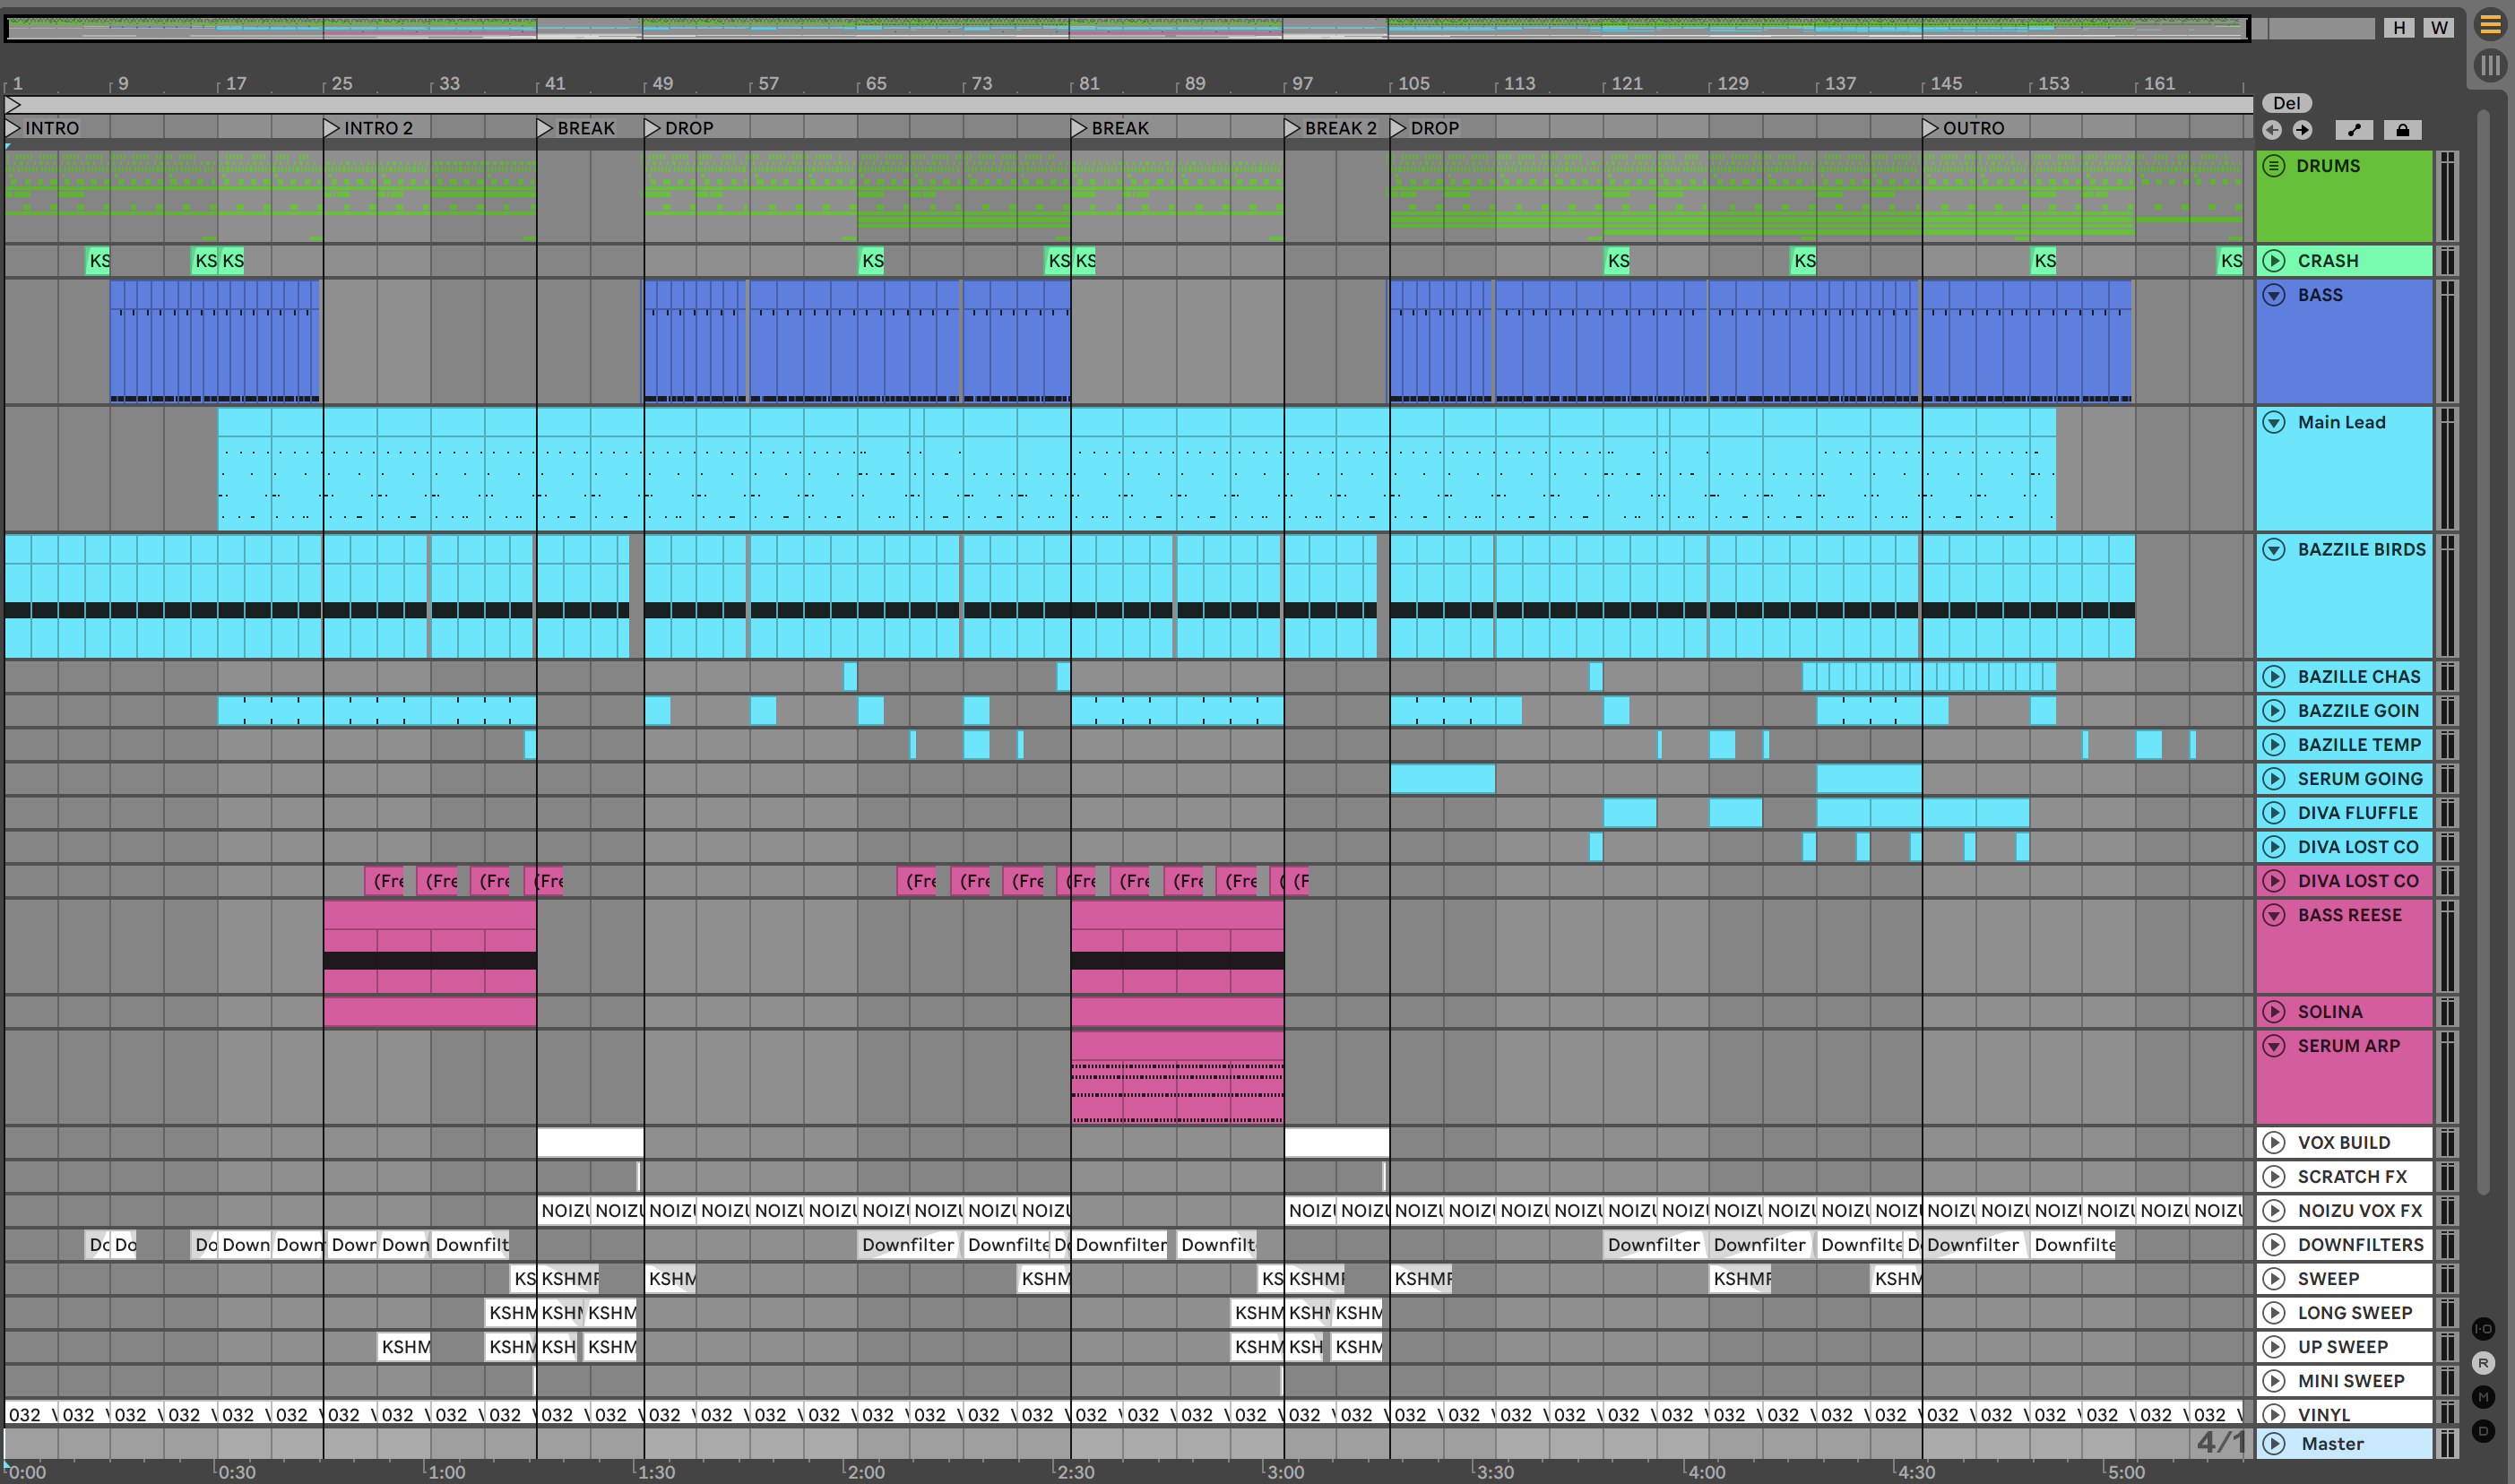Viewport: 2515px width, 1484px height.
Task: Collapse the BASS track
Action: click(x=2274, y=295)
